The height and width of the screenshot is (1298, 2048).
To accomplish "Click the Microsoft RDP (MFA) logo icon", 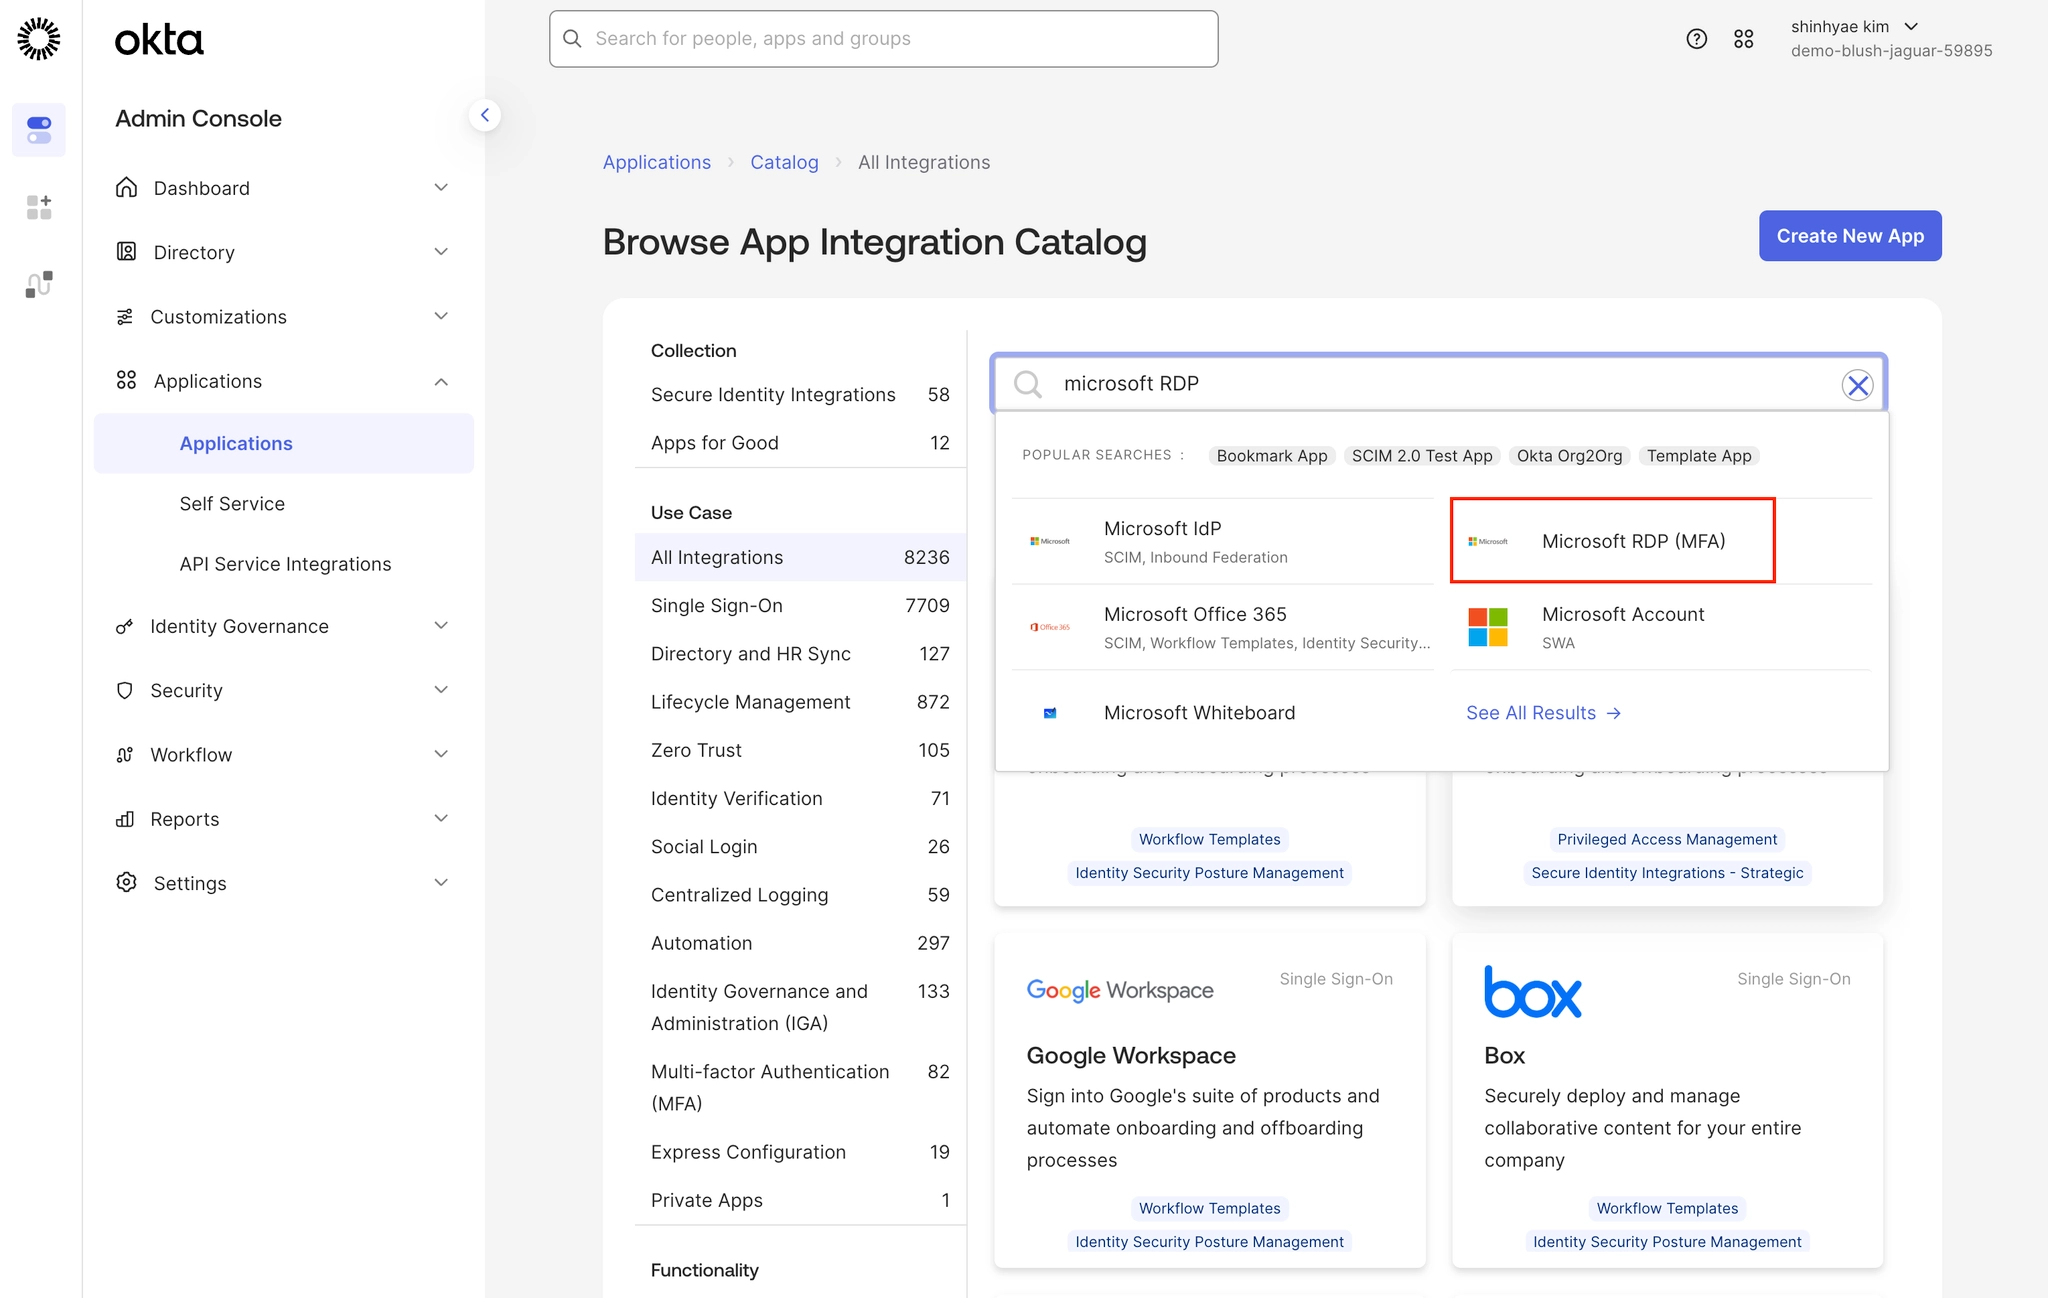I will pos(1488,541).
